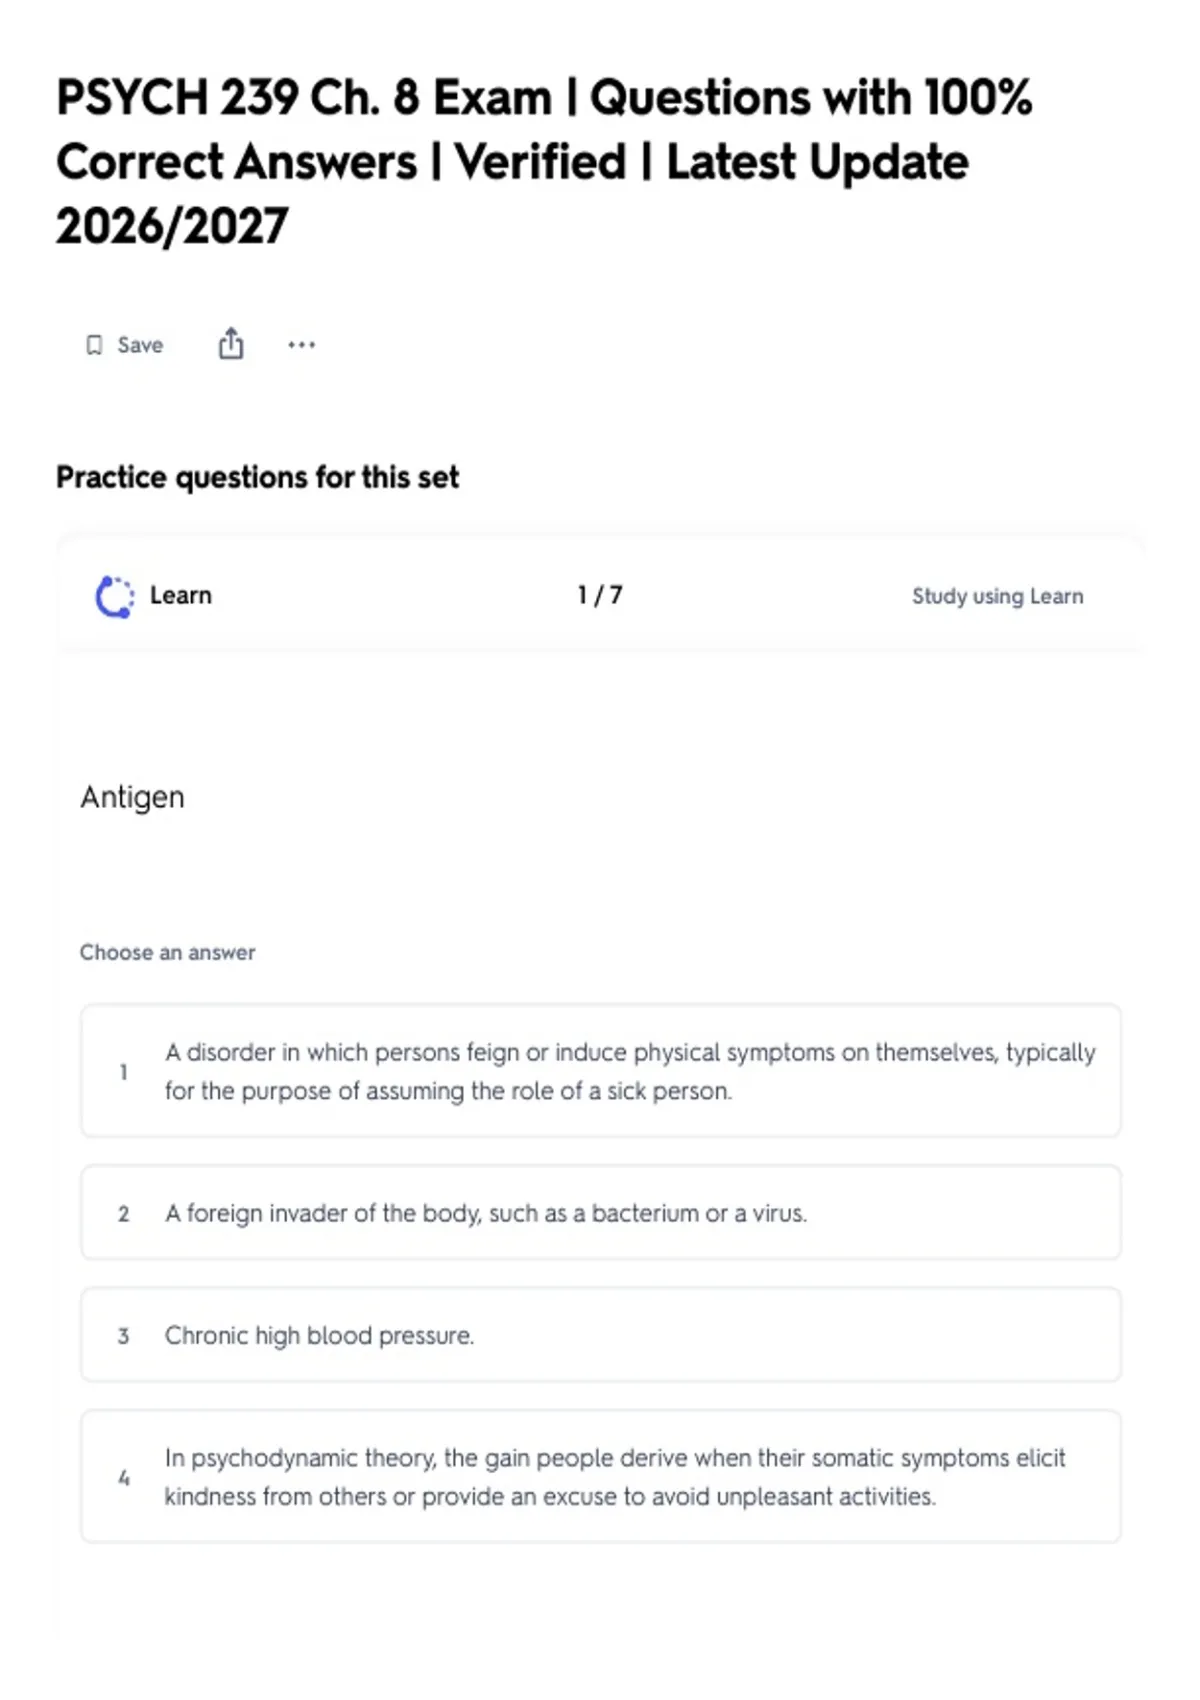Select answer 4 about psychodynamic theory gain
The width and height of the screenshot is (1200, 1700).
pyautogui.click(x=600, y=1477)
